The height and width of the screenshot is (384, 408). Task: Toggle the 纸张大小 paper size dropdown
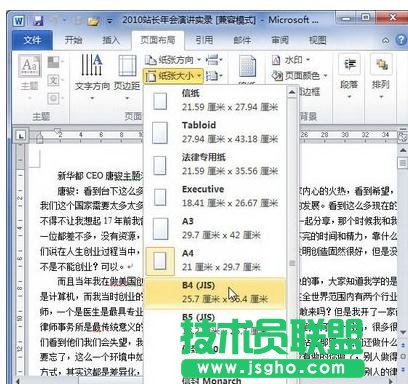click(173, 76)
